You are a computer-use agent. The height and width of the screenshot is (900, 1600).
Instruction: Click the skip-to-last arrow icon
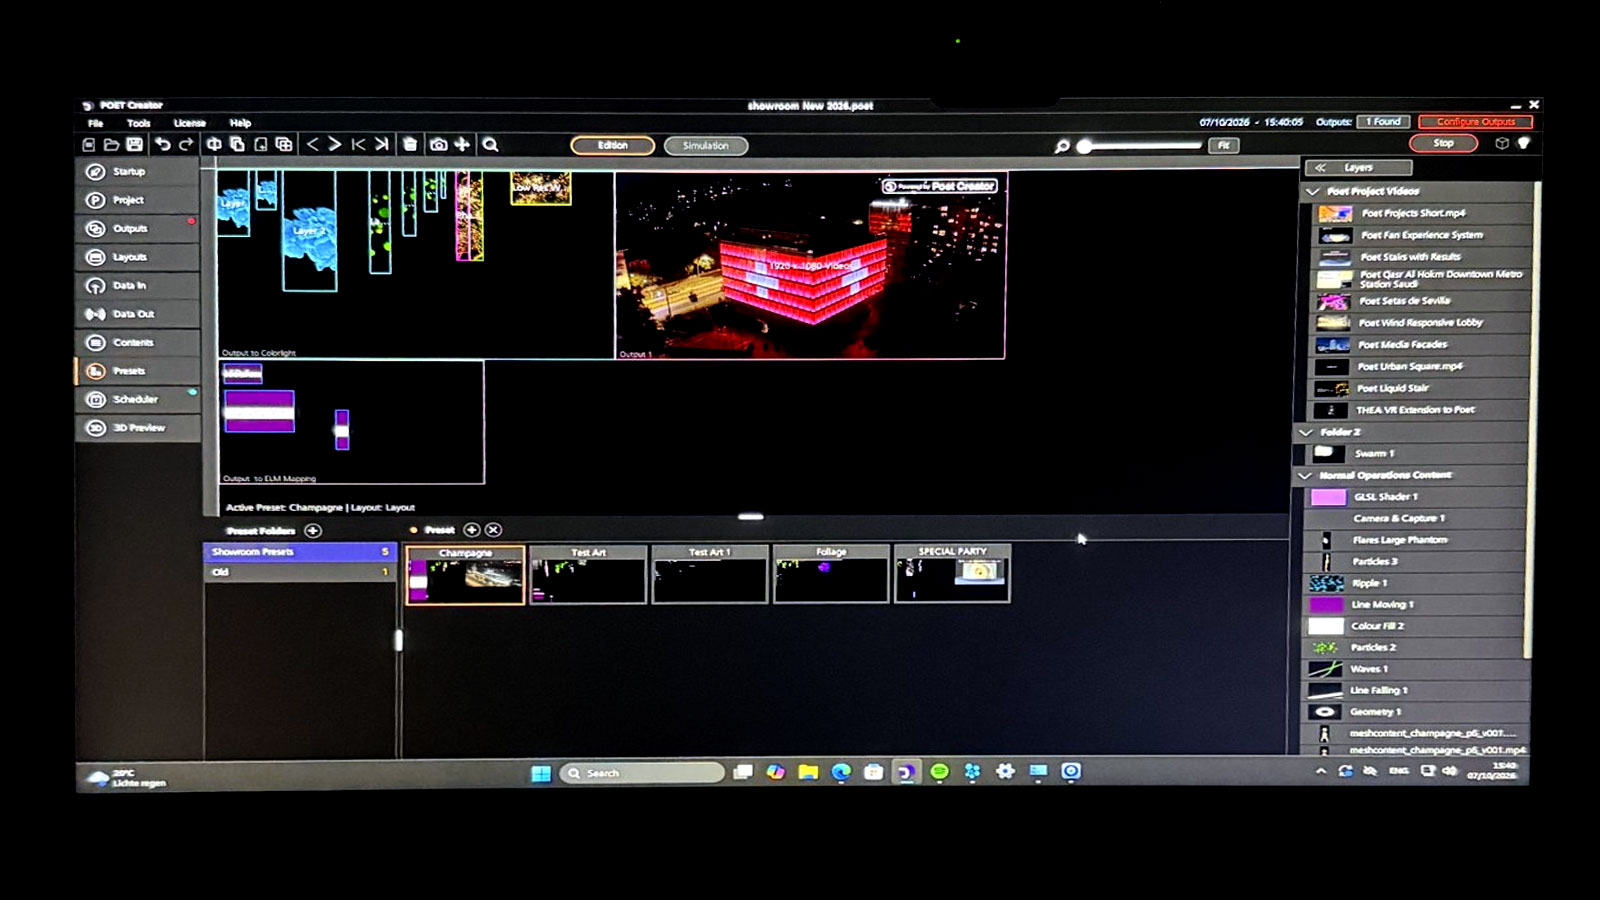click(x=381, y=144)
